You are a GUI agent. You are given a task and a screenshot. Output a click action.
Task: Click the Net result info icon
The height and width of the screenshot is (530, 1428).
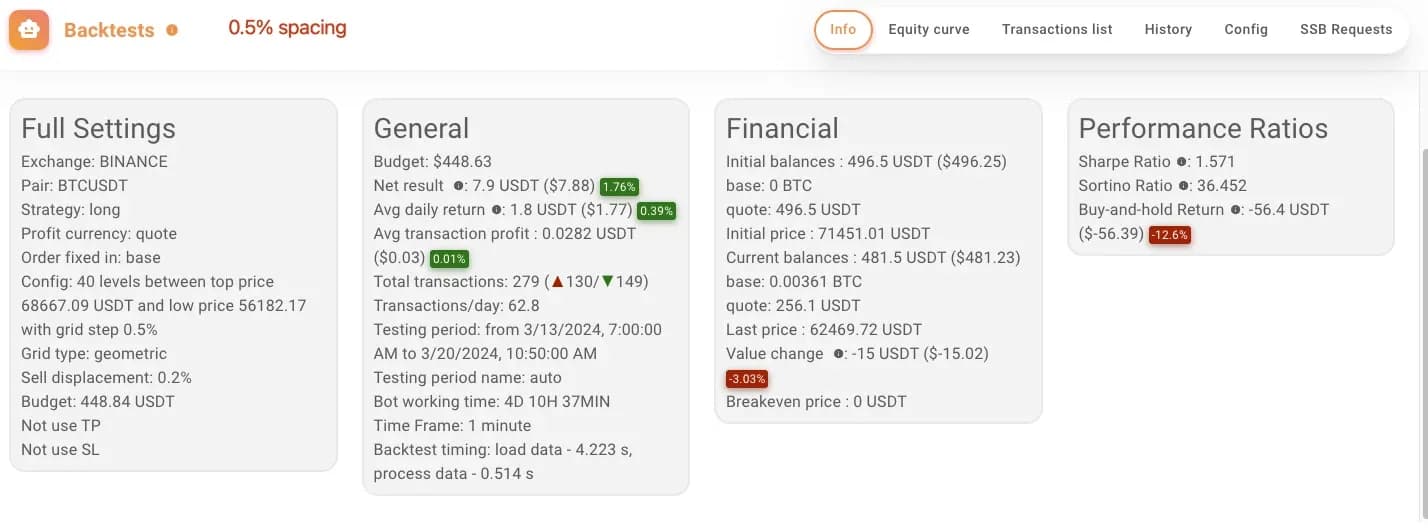(458, 186)
